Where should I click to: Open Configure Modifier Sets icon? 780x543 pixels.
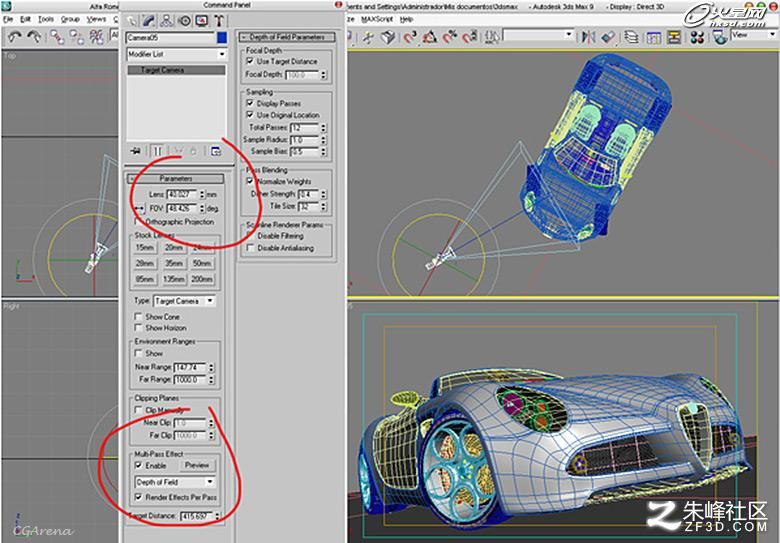tap(216, 151)
